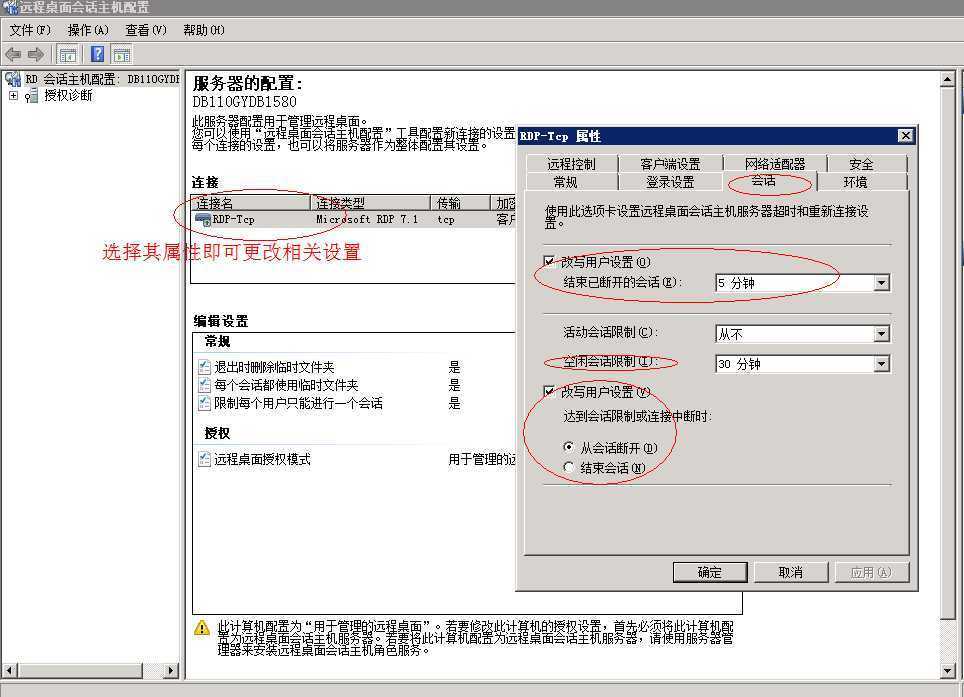Click the 确定 button

coord(710,572)
